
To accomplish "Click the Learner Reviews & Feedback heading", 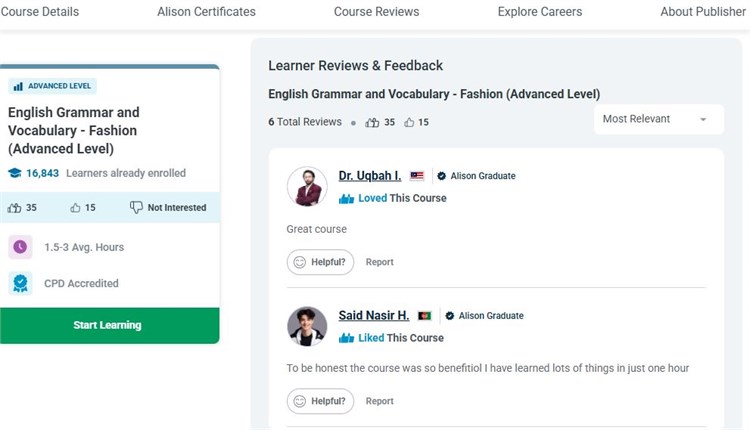I will click(355, 66).
